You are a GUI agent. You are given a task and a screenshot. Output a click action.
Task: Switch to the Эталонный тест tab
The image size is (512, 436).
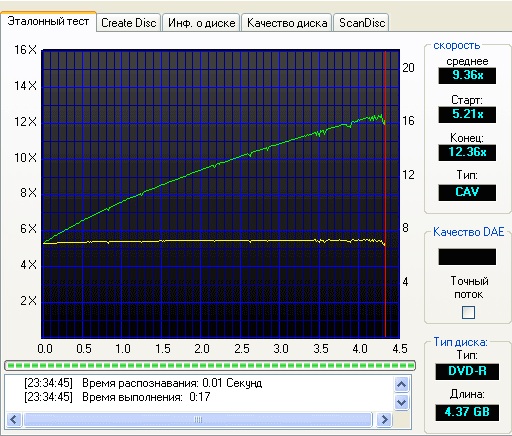[x=48, y=22]
